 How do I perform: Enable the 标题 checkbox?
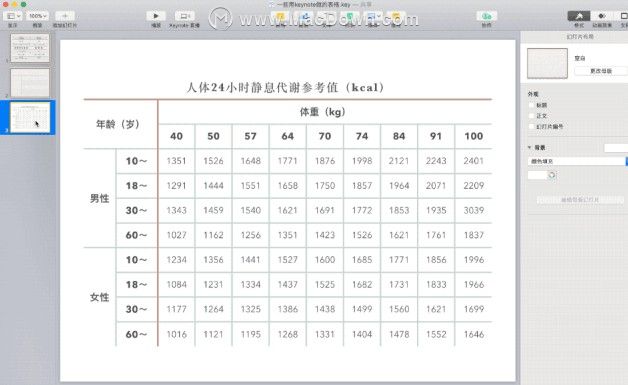(531, 105)
